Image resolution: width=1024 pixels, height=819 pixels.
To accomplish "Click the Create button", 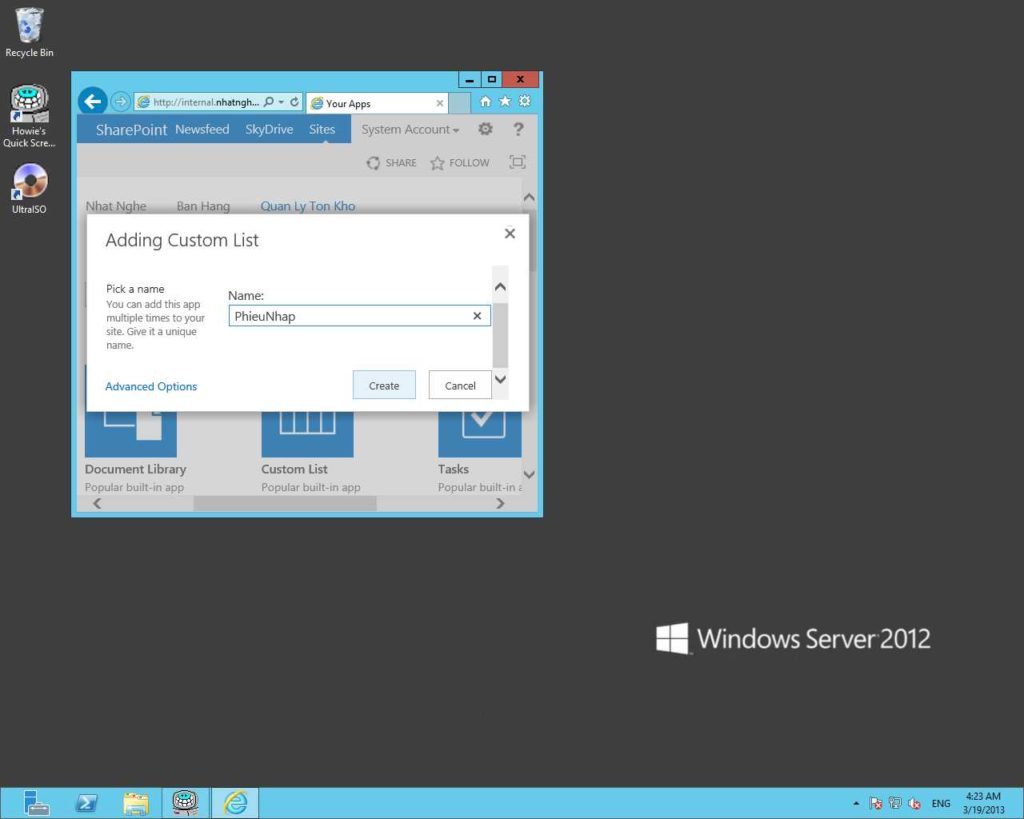I will (x=384, y=385).
